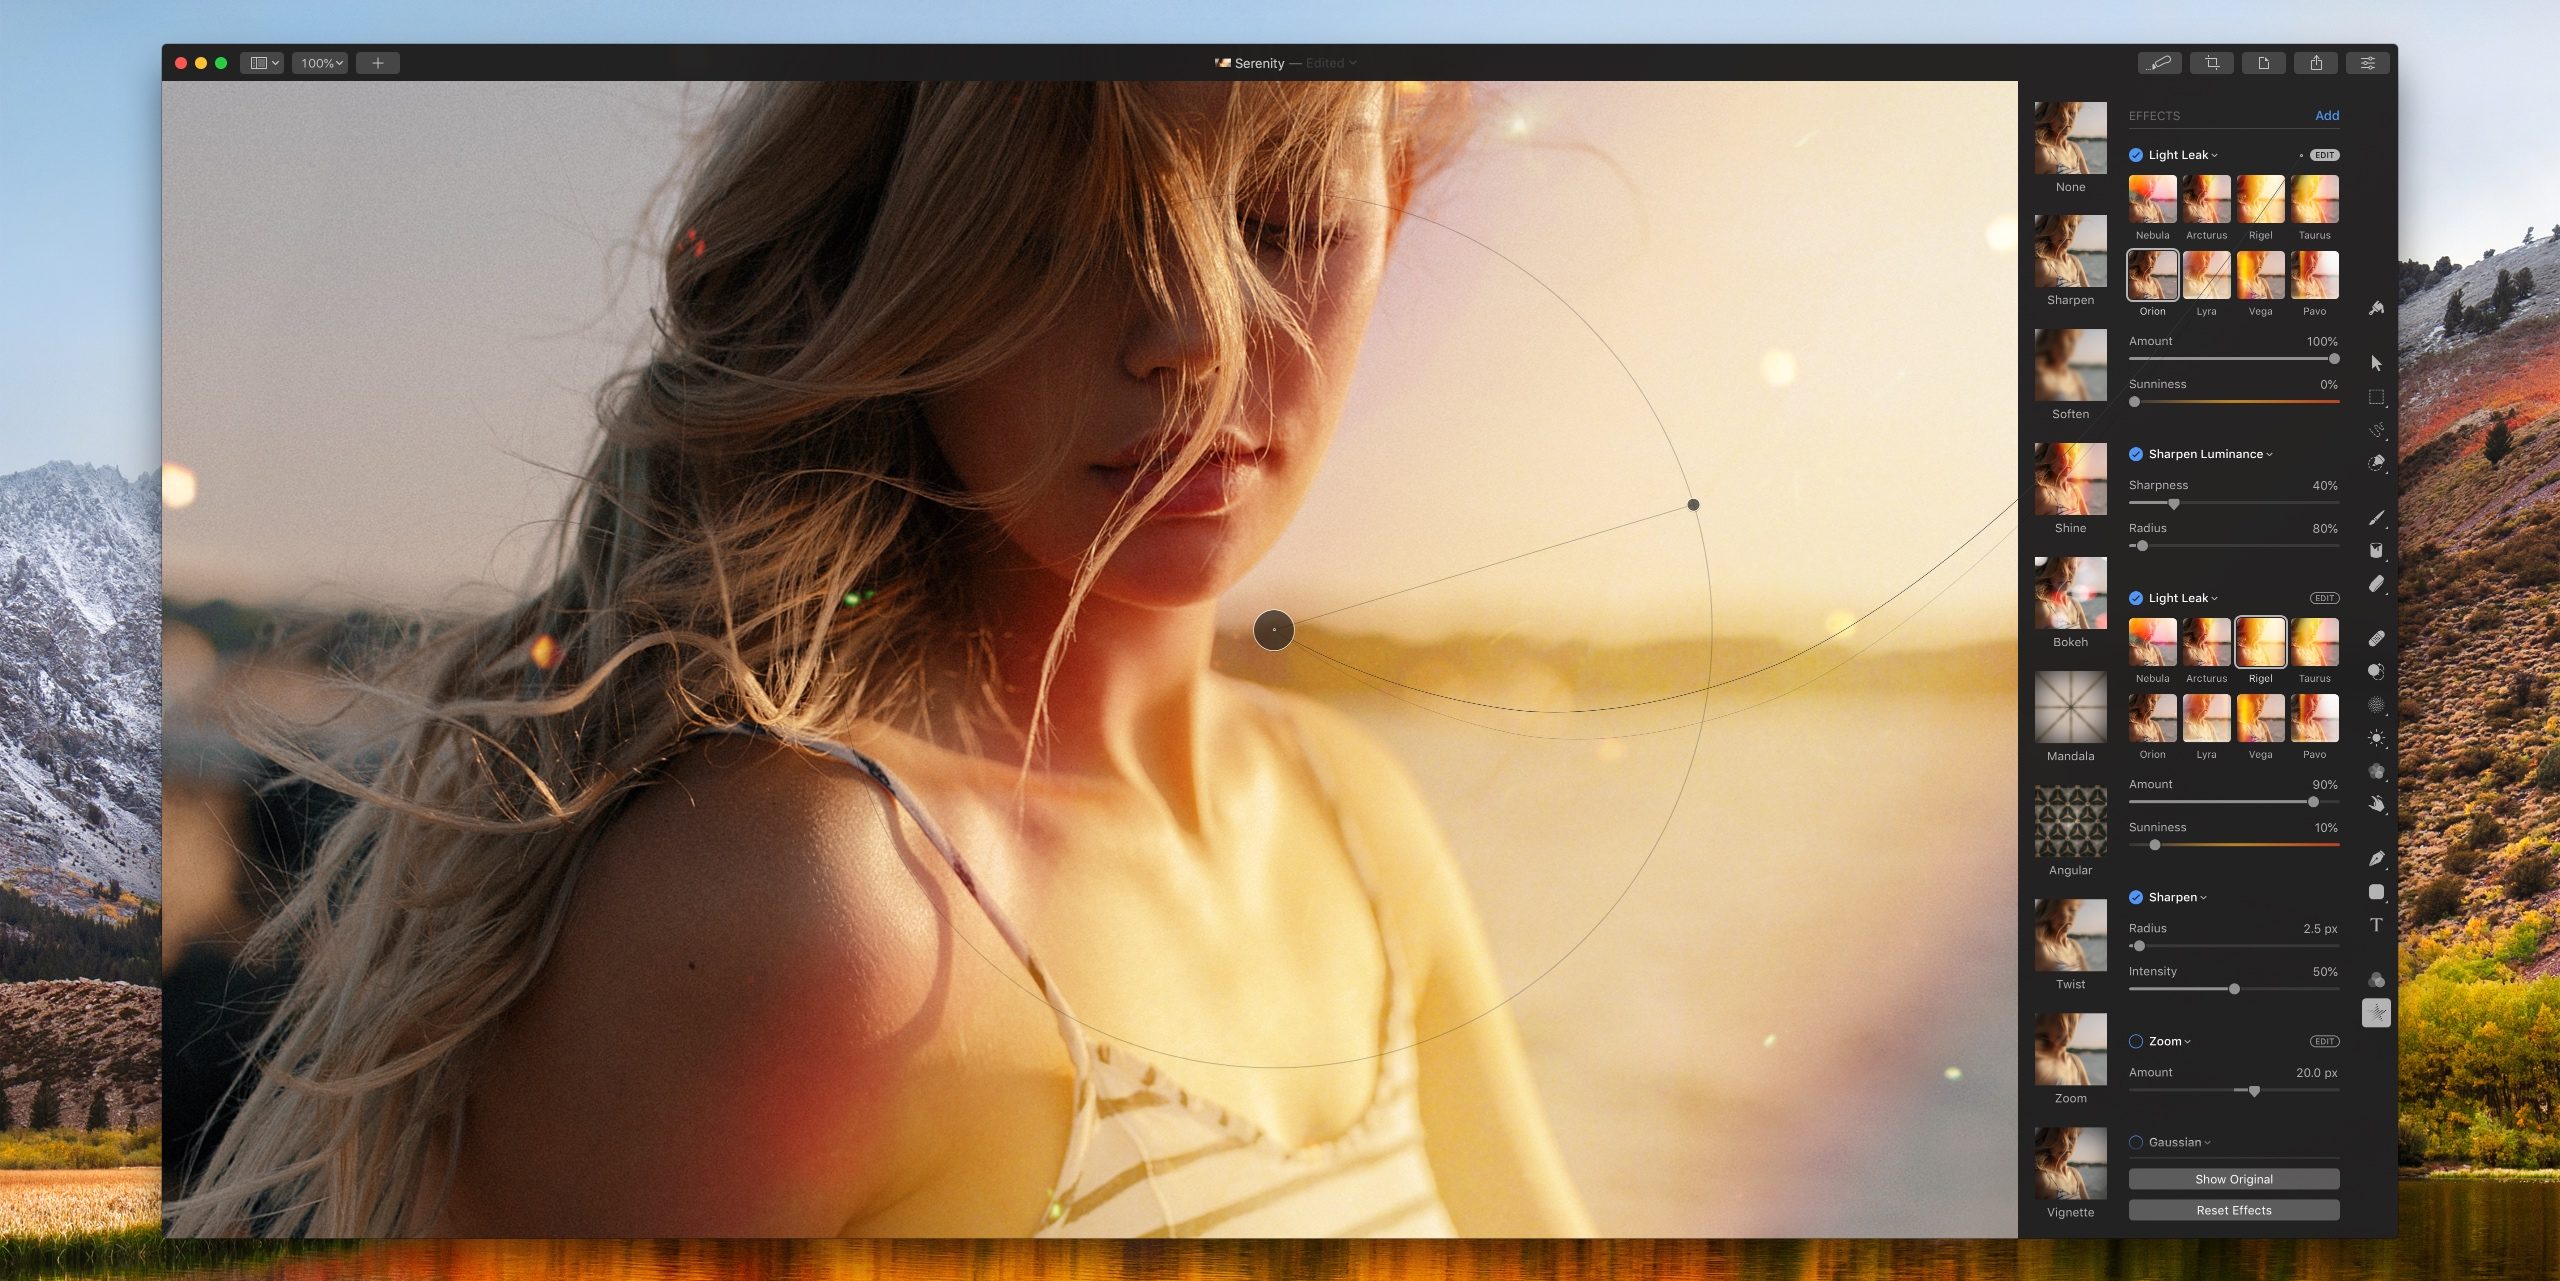Select the Arrange arrow cursor tool
The height and width of the screenshot is (1281, 2560).
2376,363
